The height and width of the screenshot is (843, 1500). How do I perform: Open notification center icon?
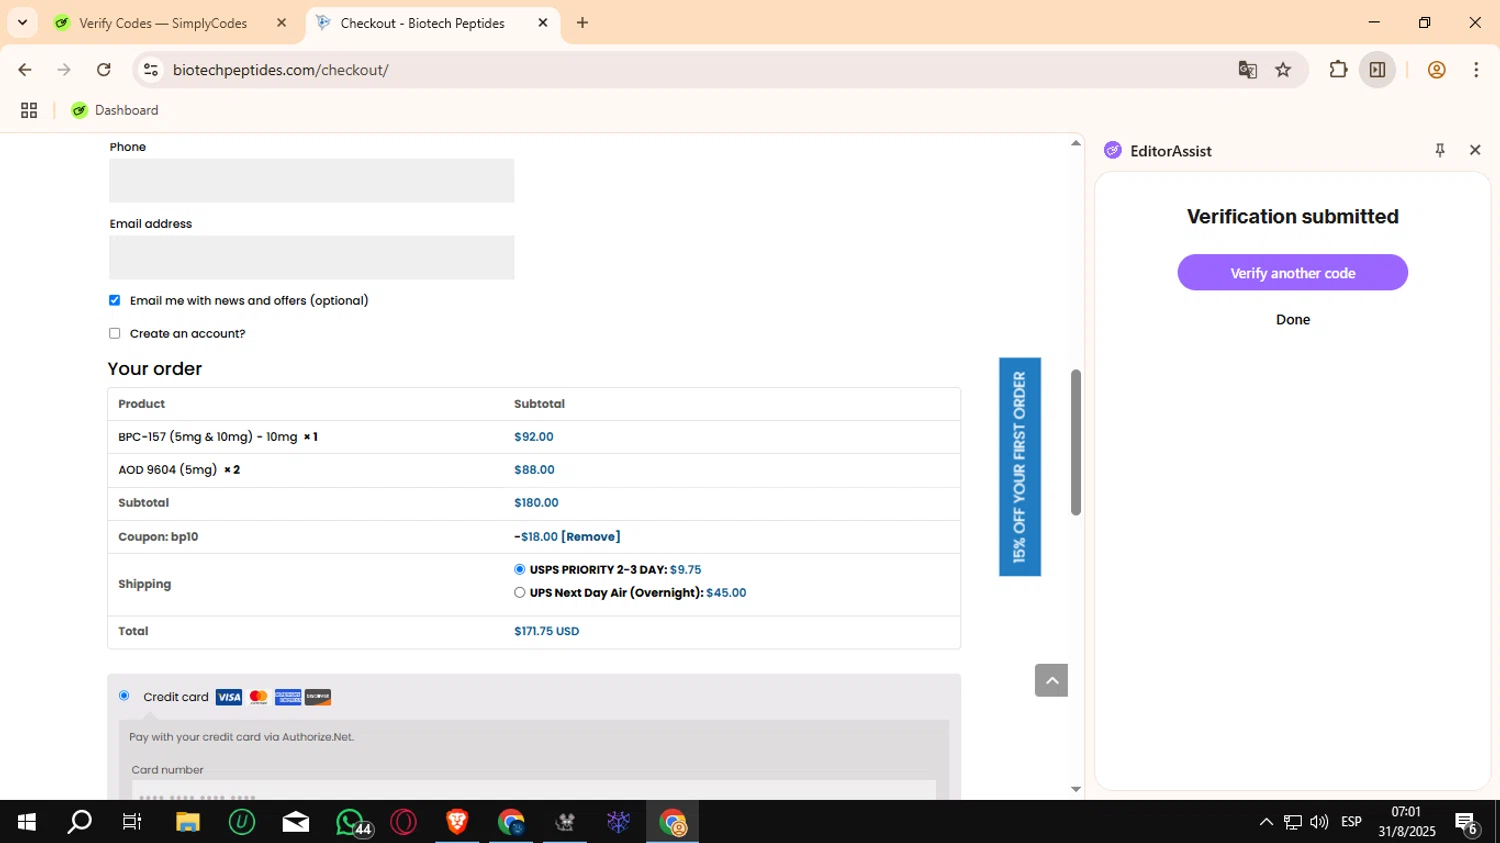click(x=1467, y=823)
